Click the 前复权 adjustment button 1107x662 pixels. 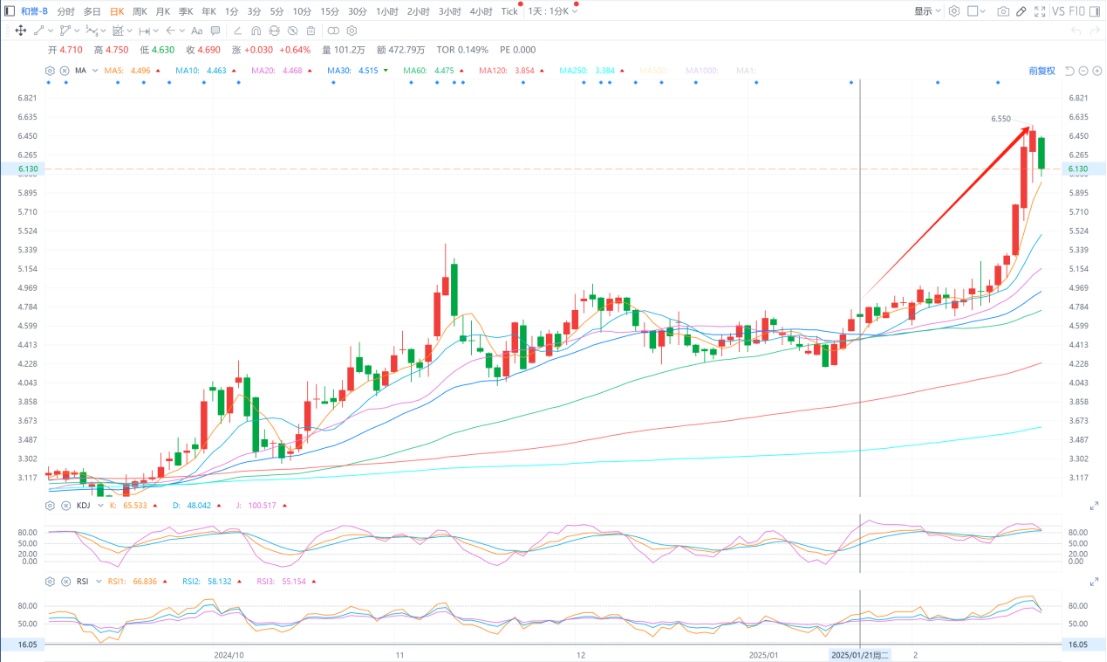click(1042, 71)
